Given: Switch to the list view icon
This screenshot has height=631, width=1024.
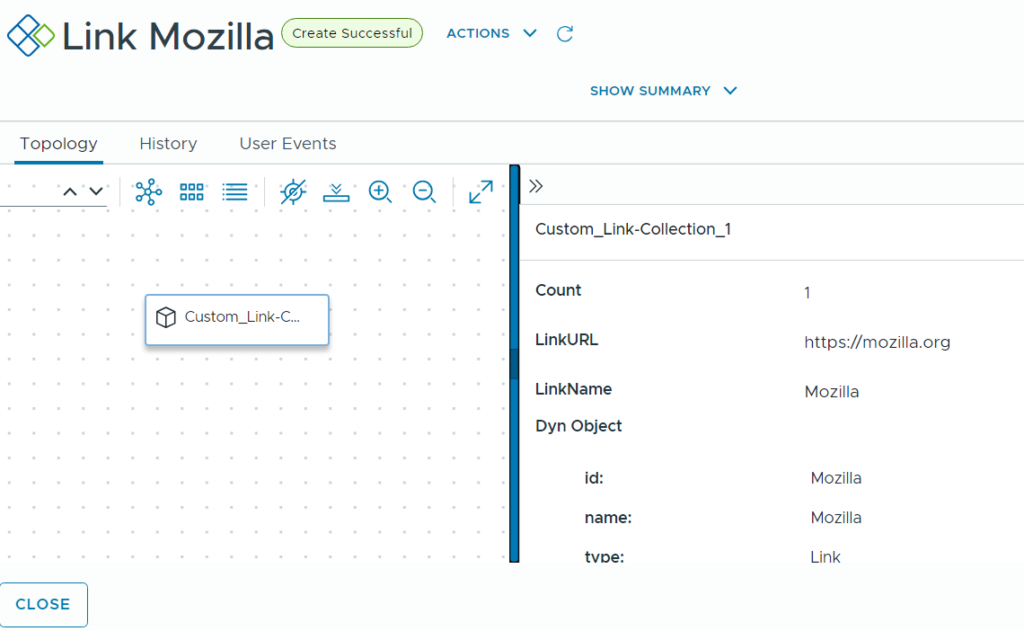Looking at the screenshot, I should [x=235, y=192].
